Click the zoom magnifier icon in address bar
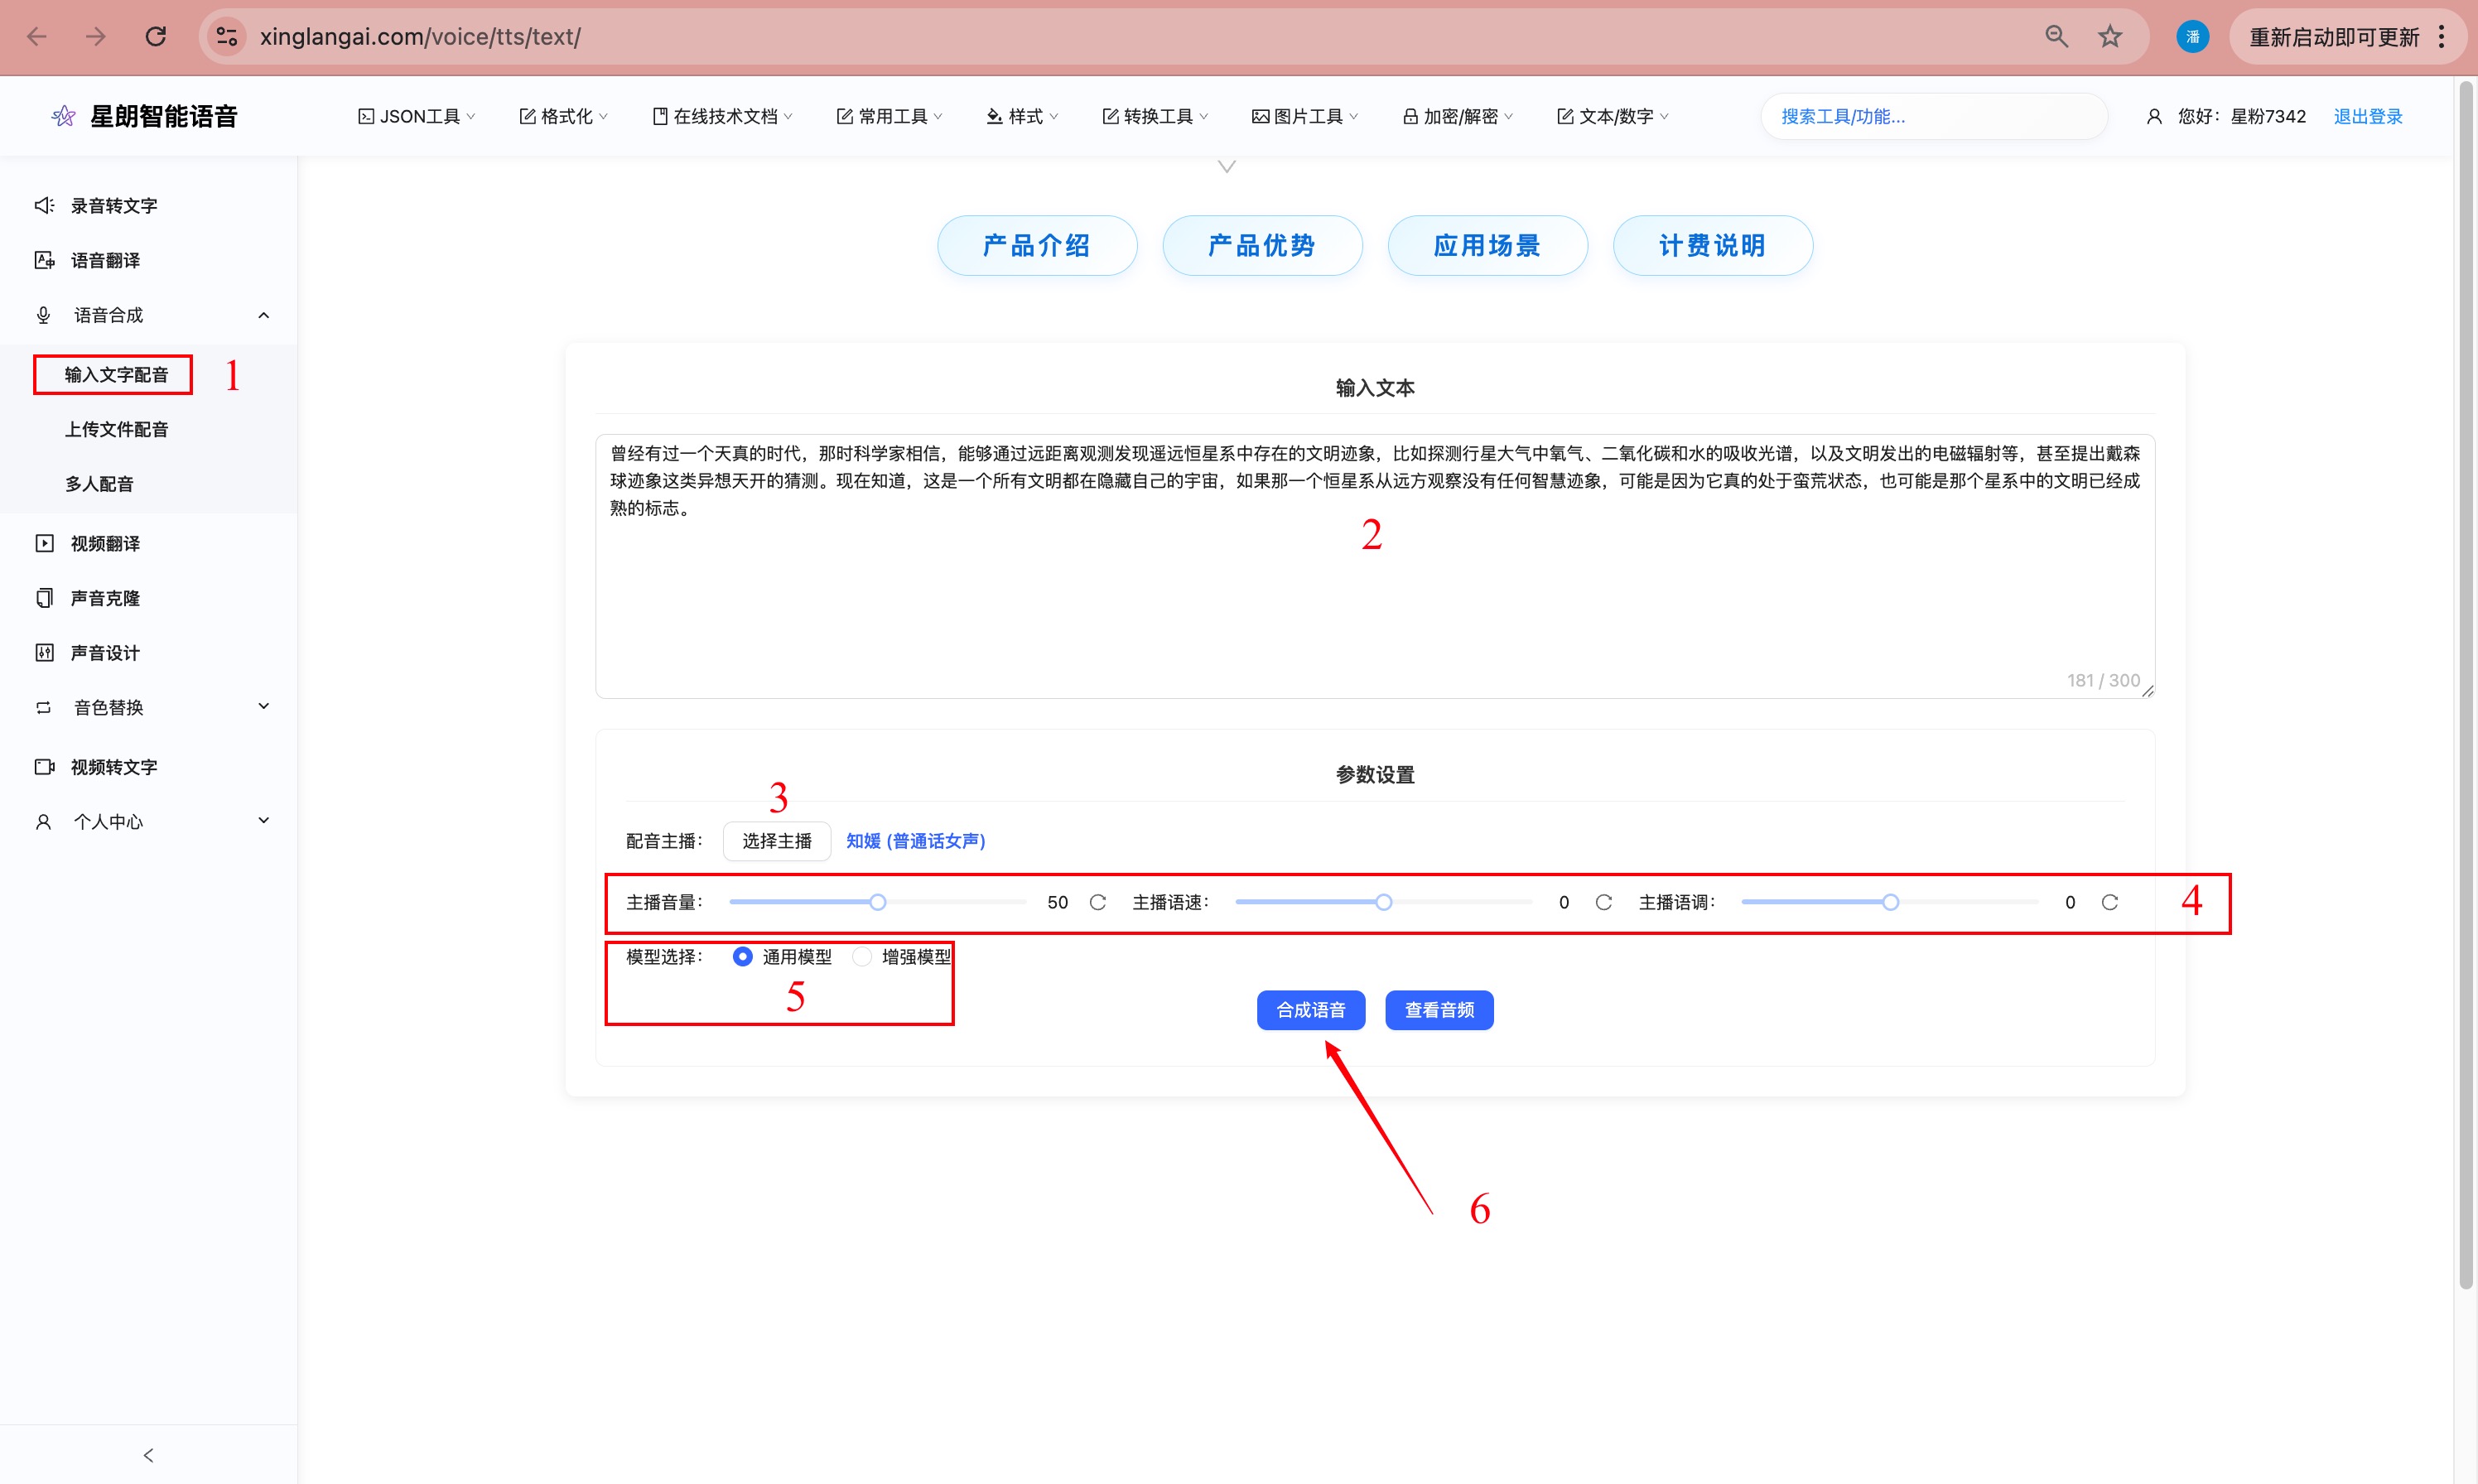This screenshot has width=2478, height=1484. (2056, 37)
